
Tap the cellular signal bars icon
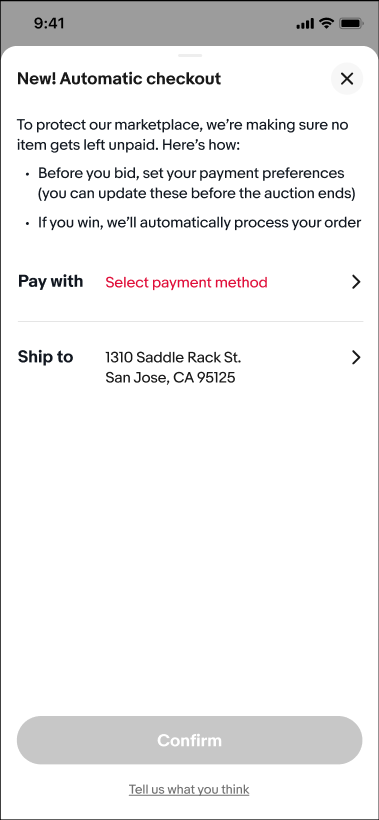click(305, 24)
